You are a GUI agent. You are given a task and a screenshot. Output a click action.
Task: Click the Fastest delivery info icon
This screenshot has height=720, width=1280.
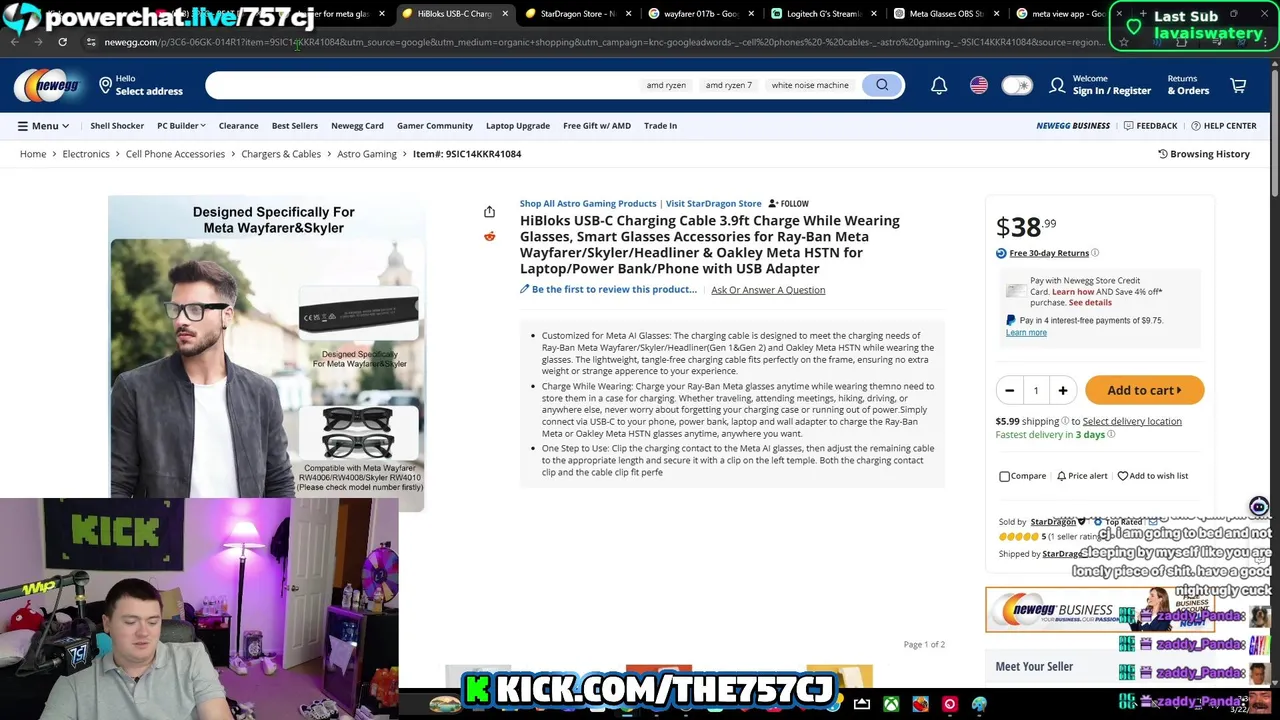(1111, 434)
